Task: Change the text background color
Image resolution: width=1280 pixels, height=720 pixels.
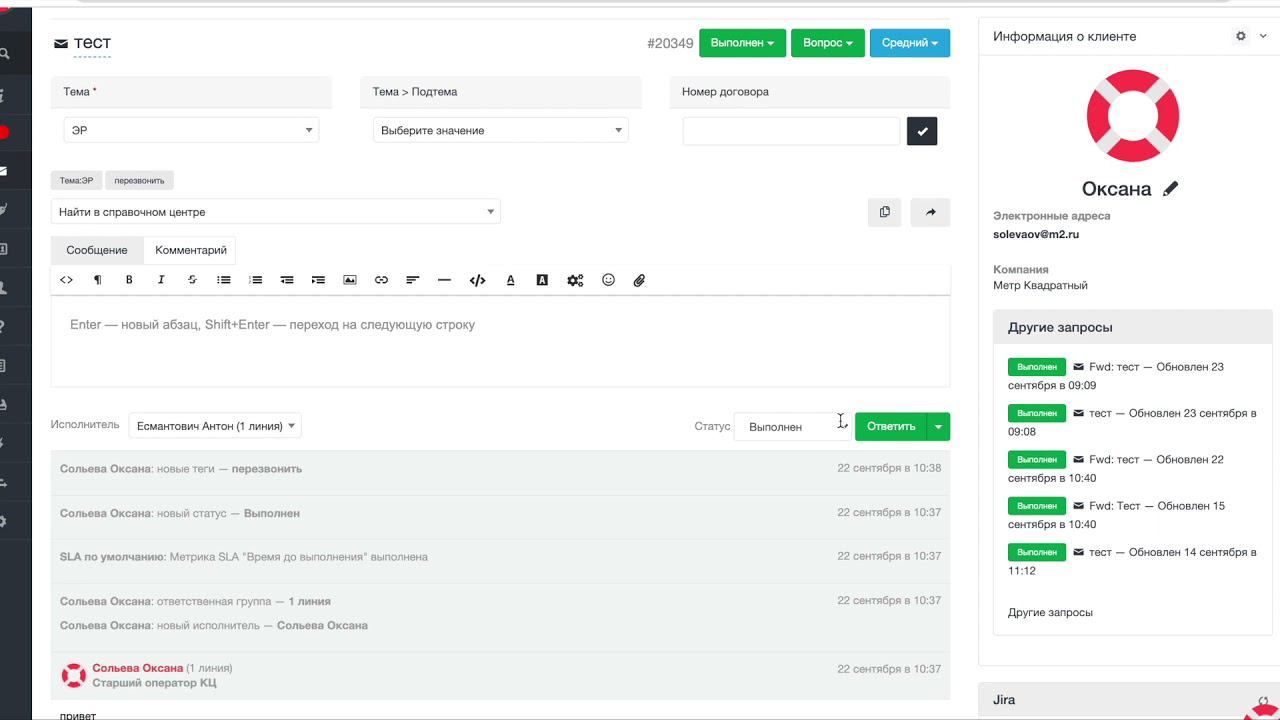Action: coord(542,280)
